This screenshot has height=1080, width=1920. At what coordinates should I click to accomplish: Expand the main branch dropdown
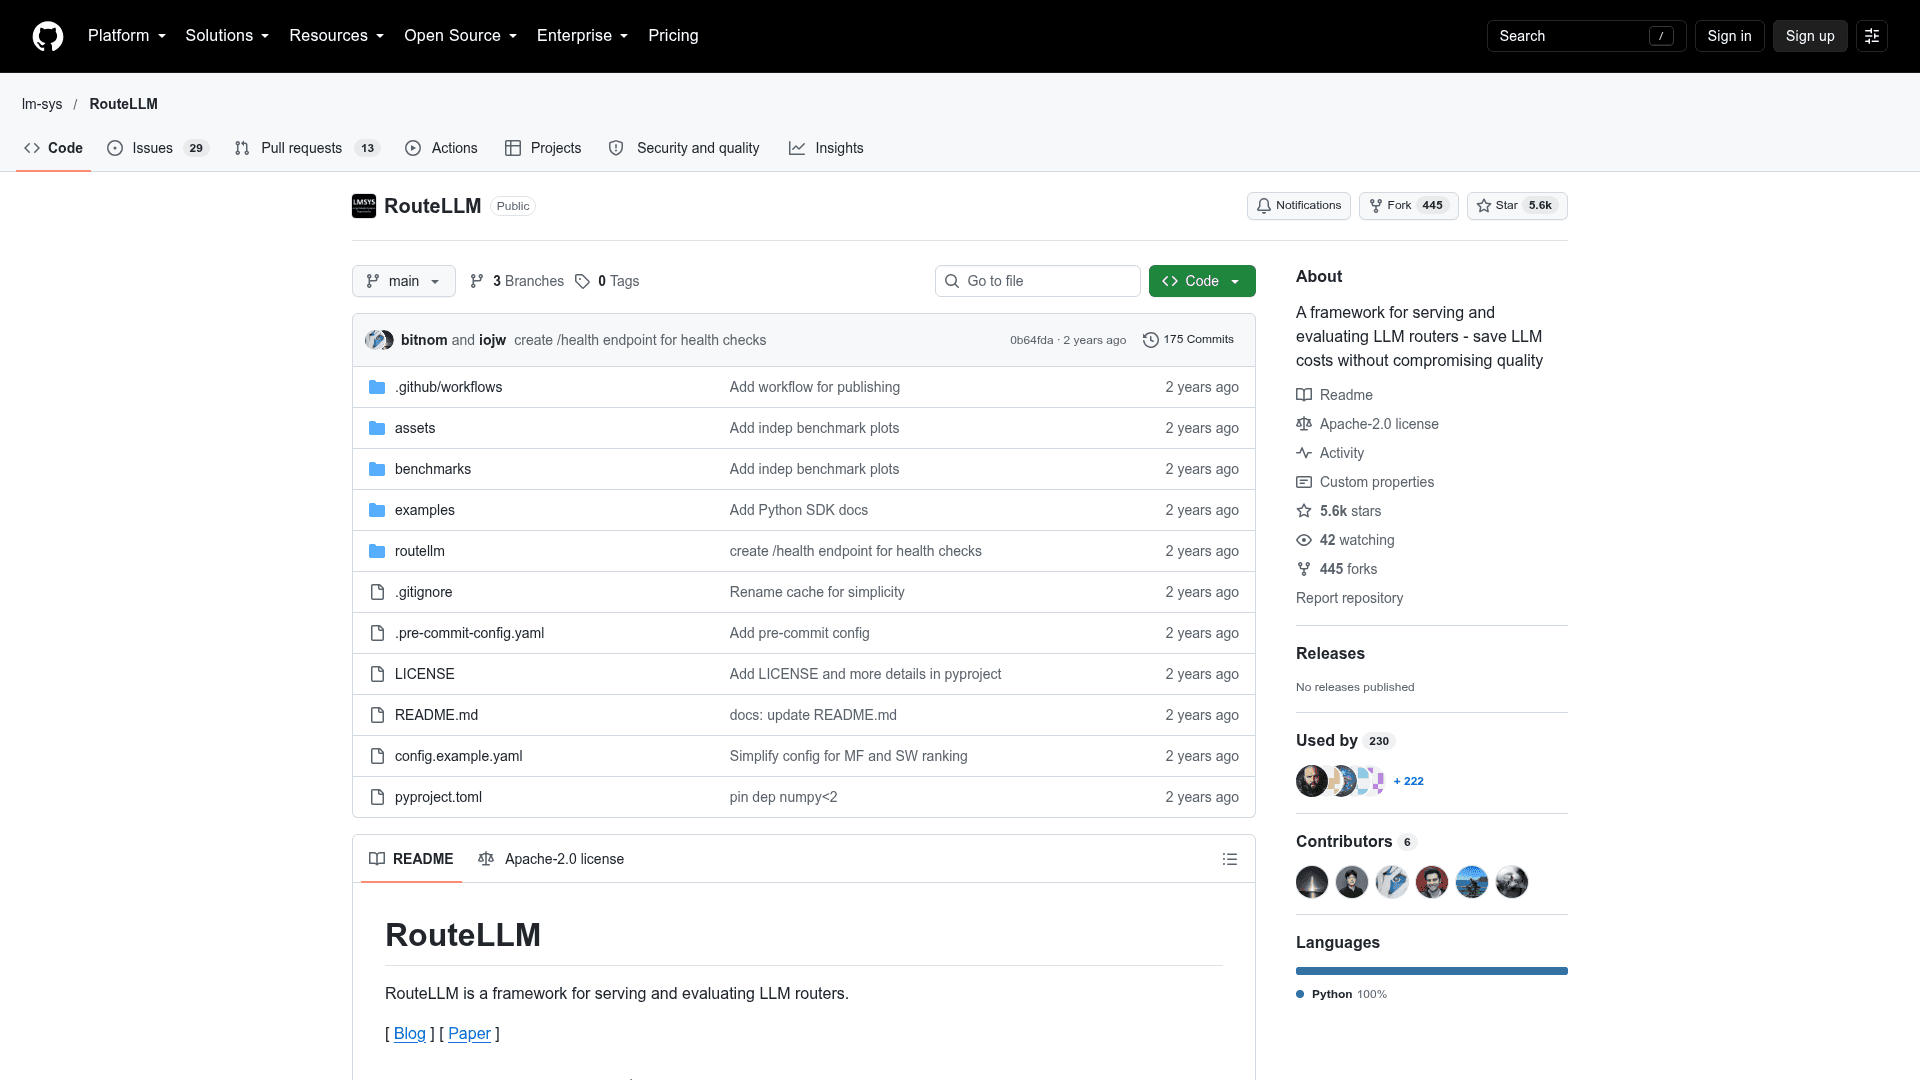[x=404, y=281]
